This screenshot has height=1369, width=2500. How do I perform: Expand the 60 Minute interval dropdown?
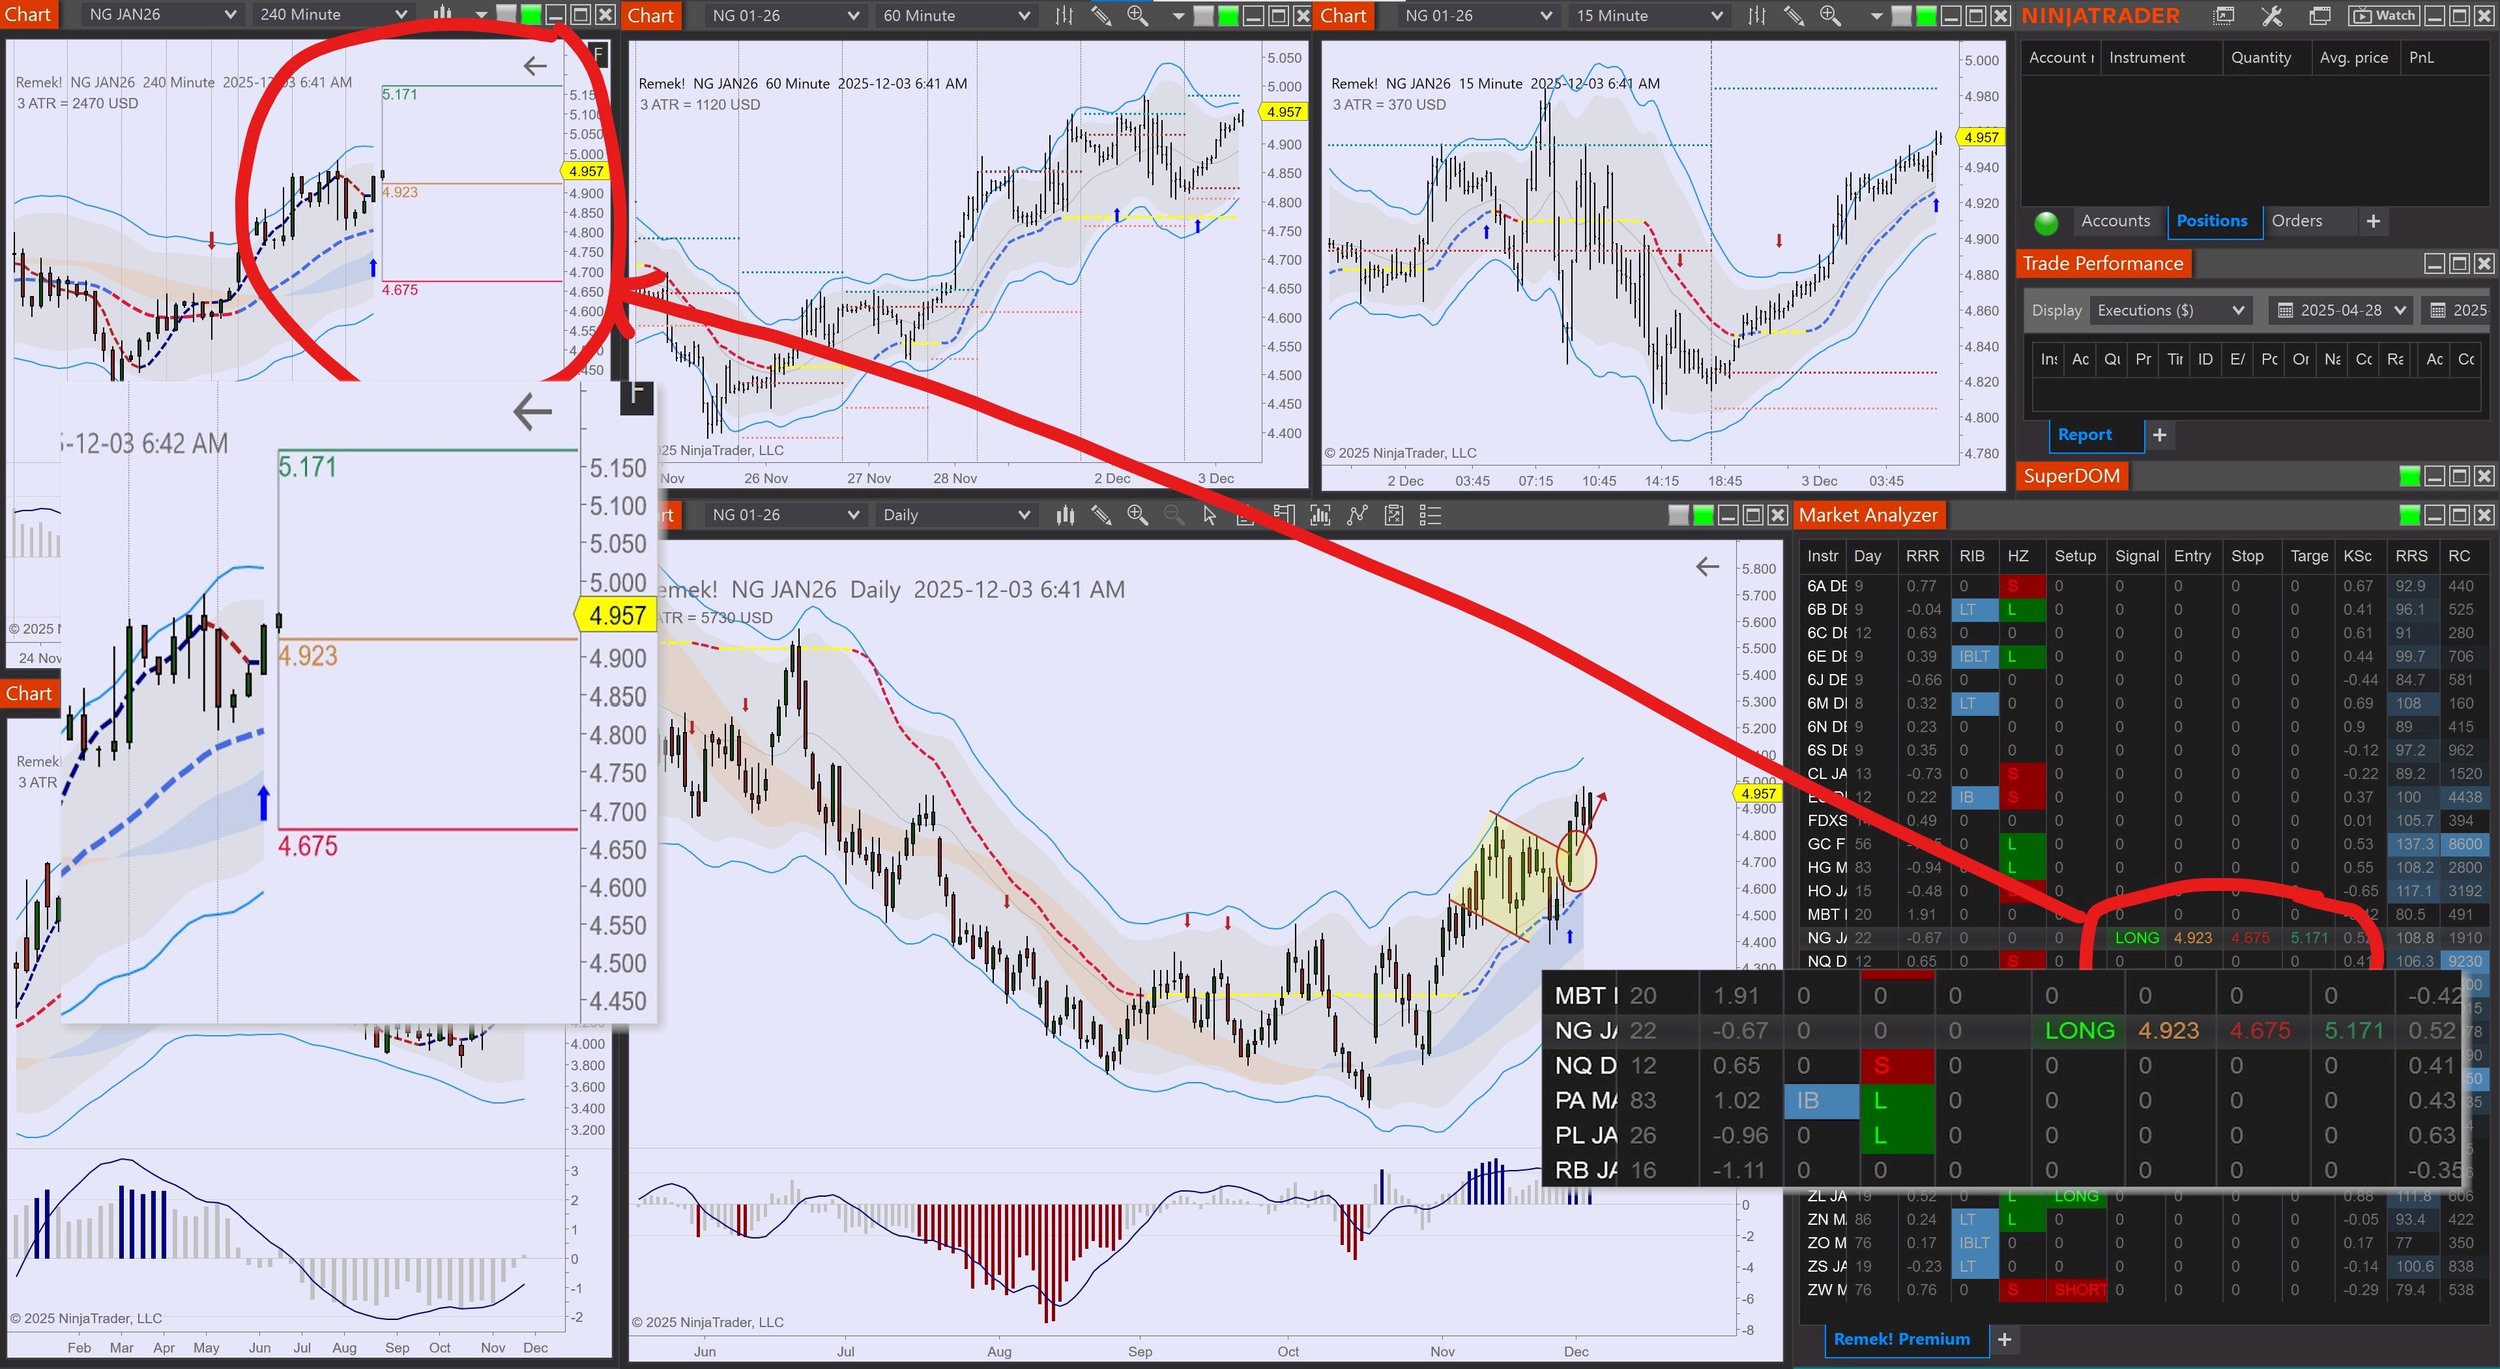955,16
